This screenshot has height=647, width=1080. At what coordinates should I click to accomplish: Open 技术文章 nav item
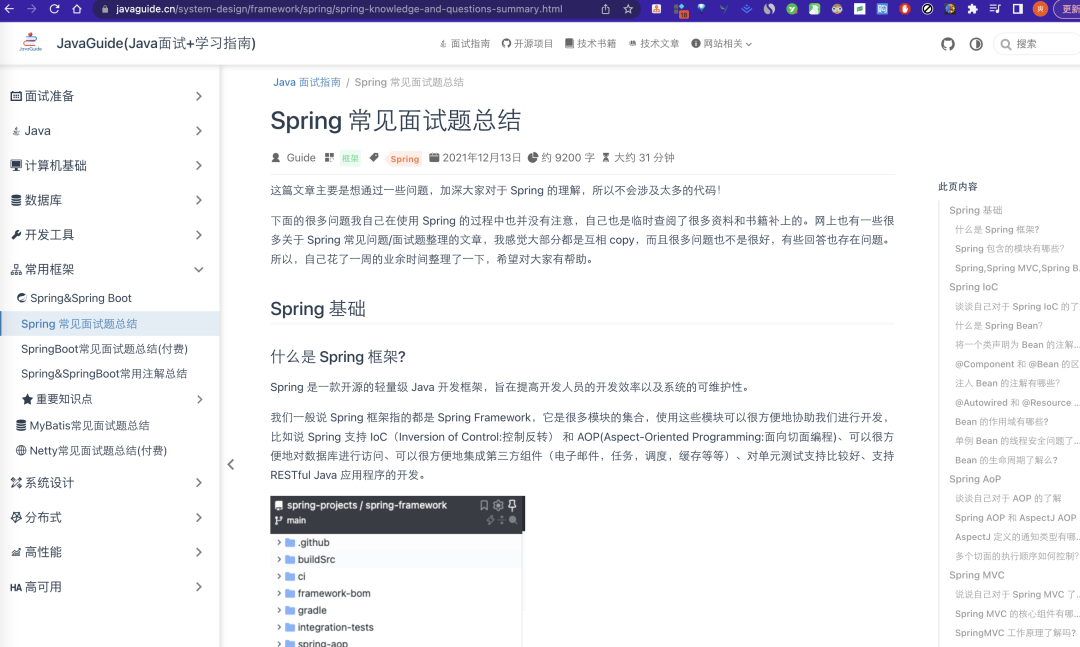(654, 43)
